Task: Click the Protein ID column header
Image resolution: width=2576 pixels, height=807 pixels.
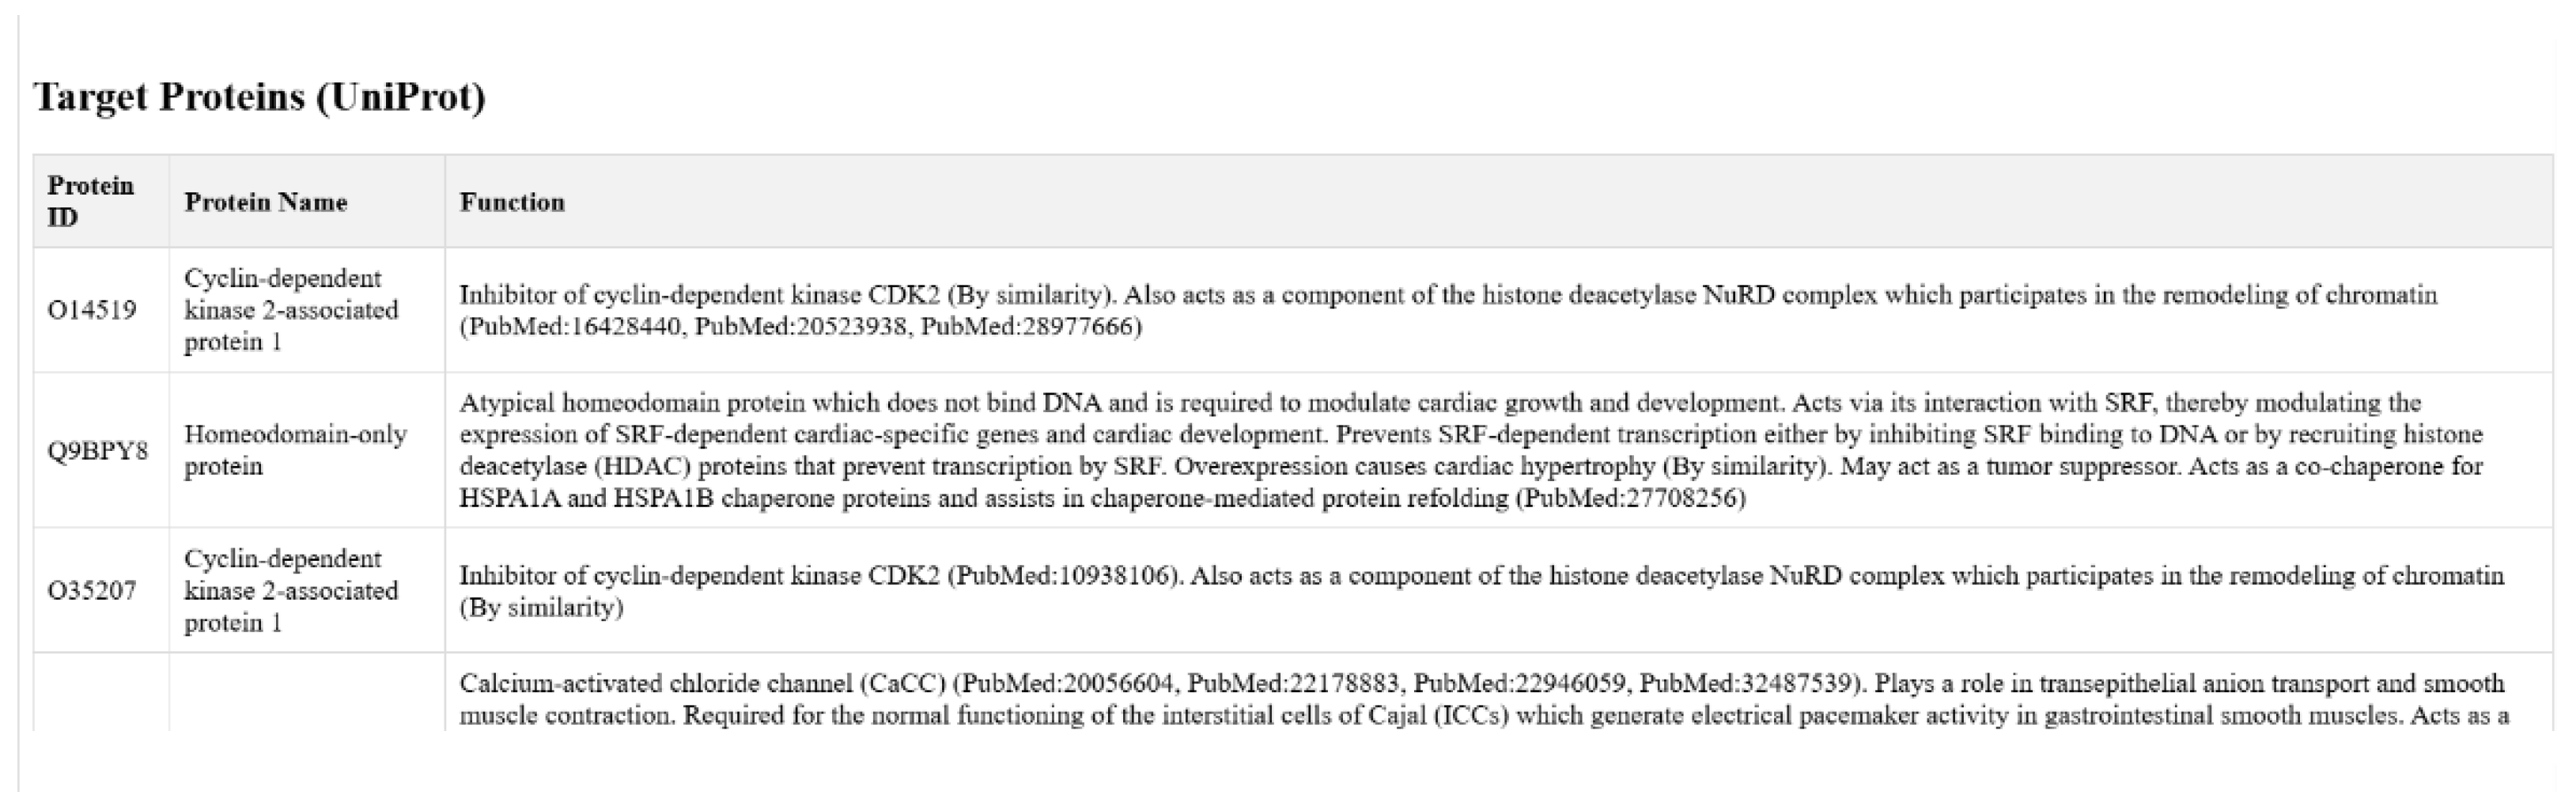Action: [90, 201]
